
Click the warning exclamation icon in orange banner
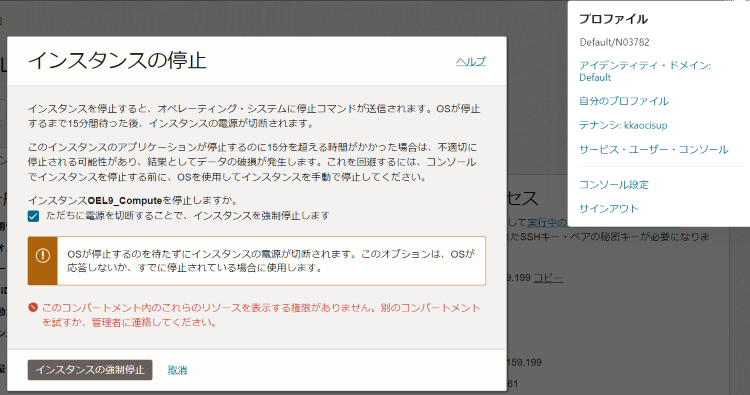pyautogui.click(x=43, y=256)
